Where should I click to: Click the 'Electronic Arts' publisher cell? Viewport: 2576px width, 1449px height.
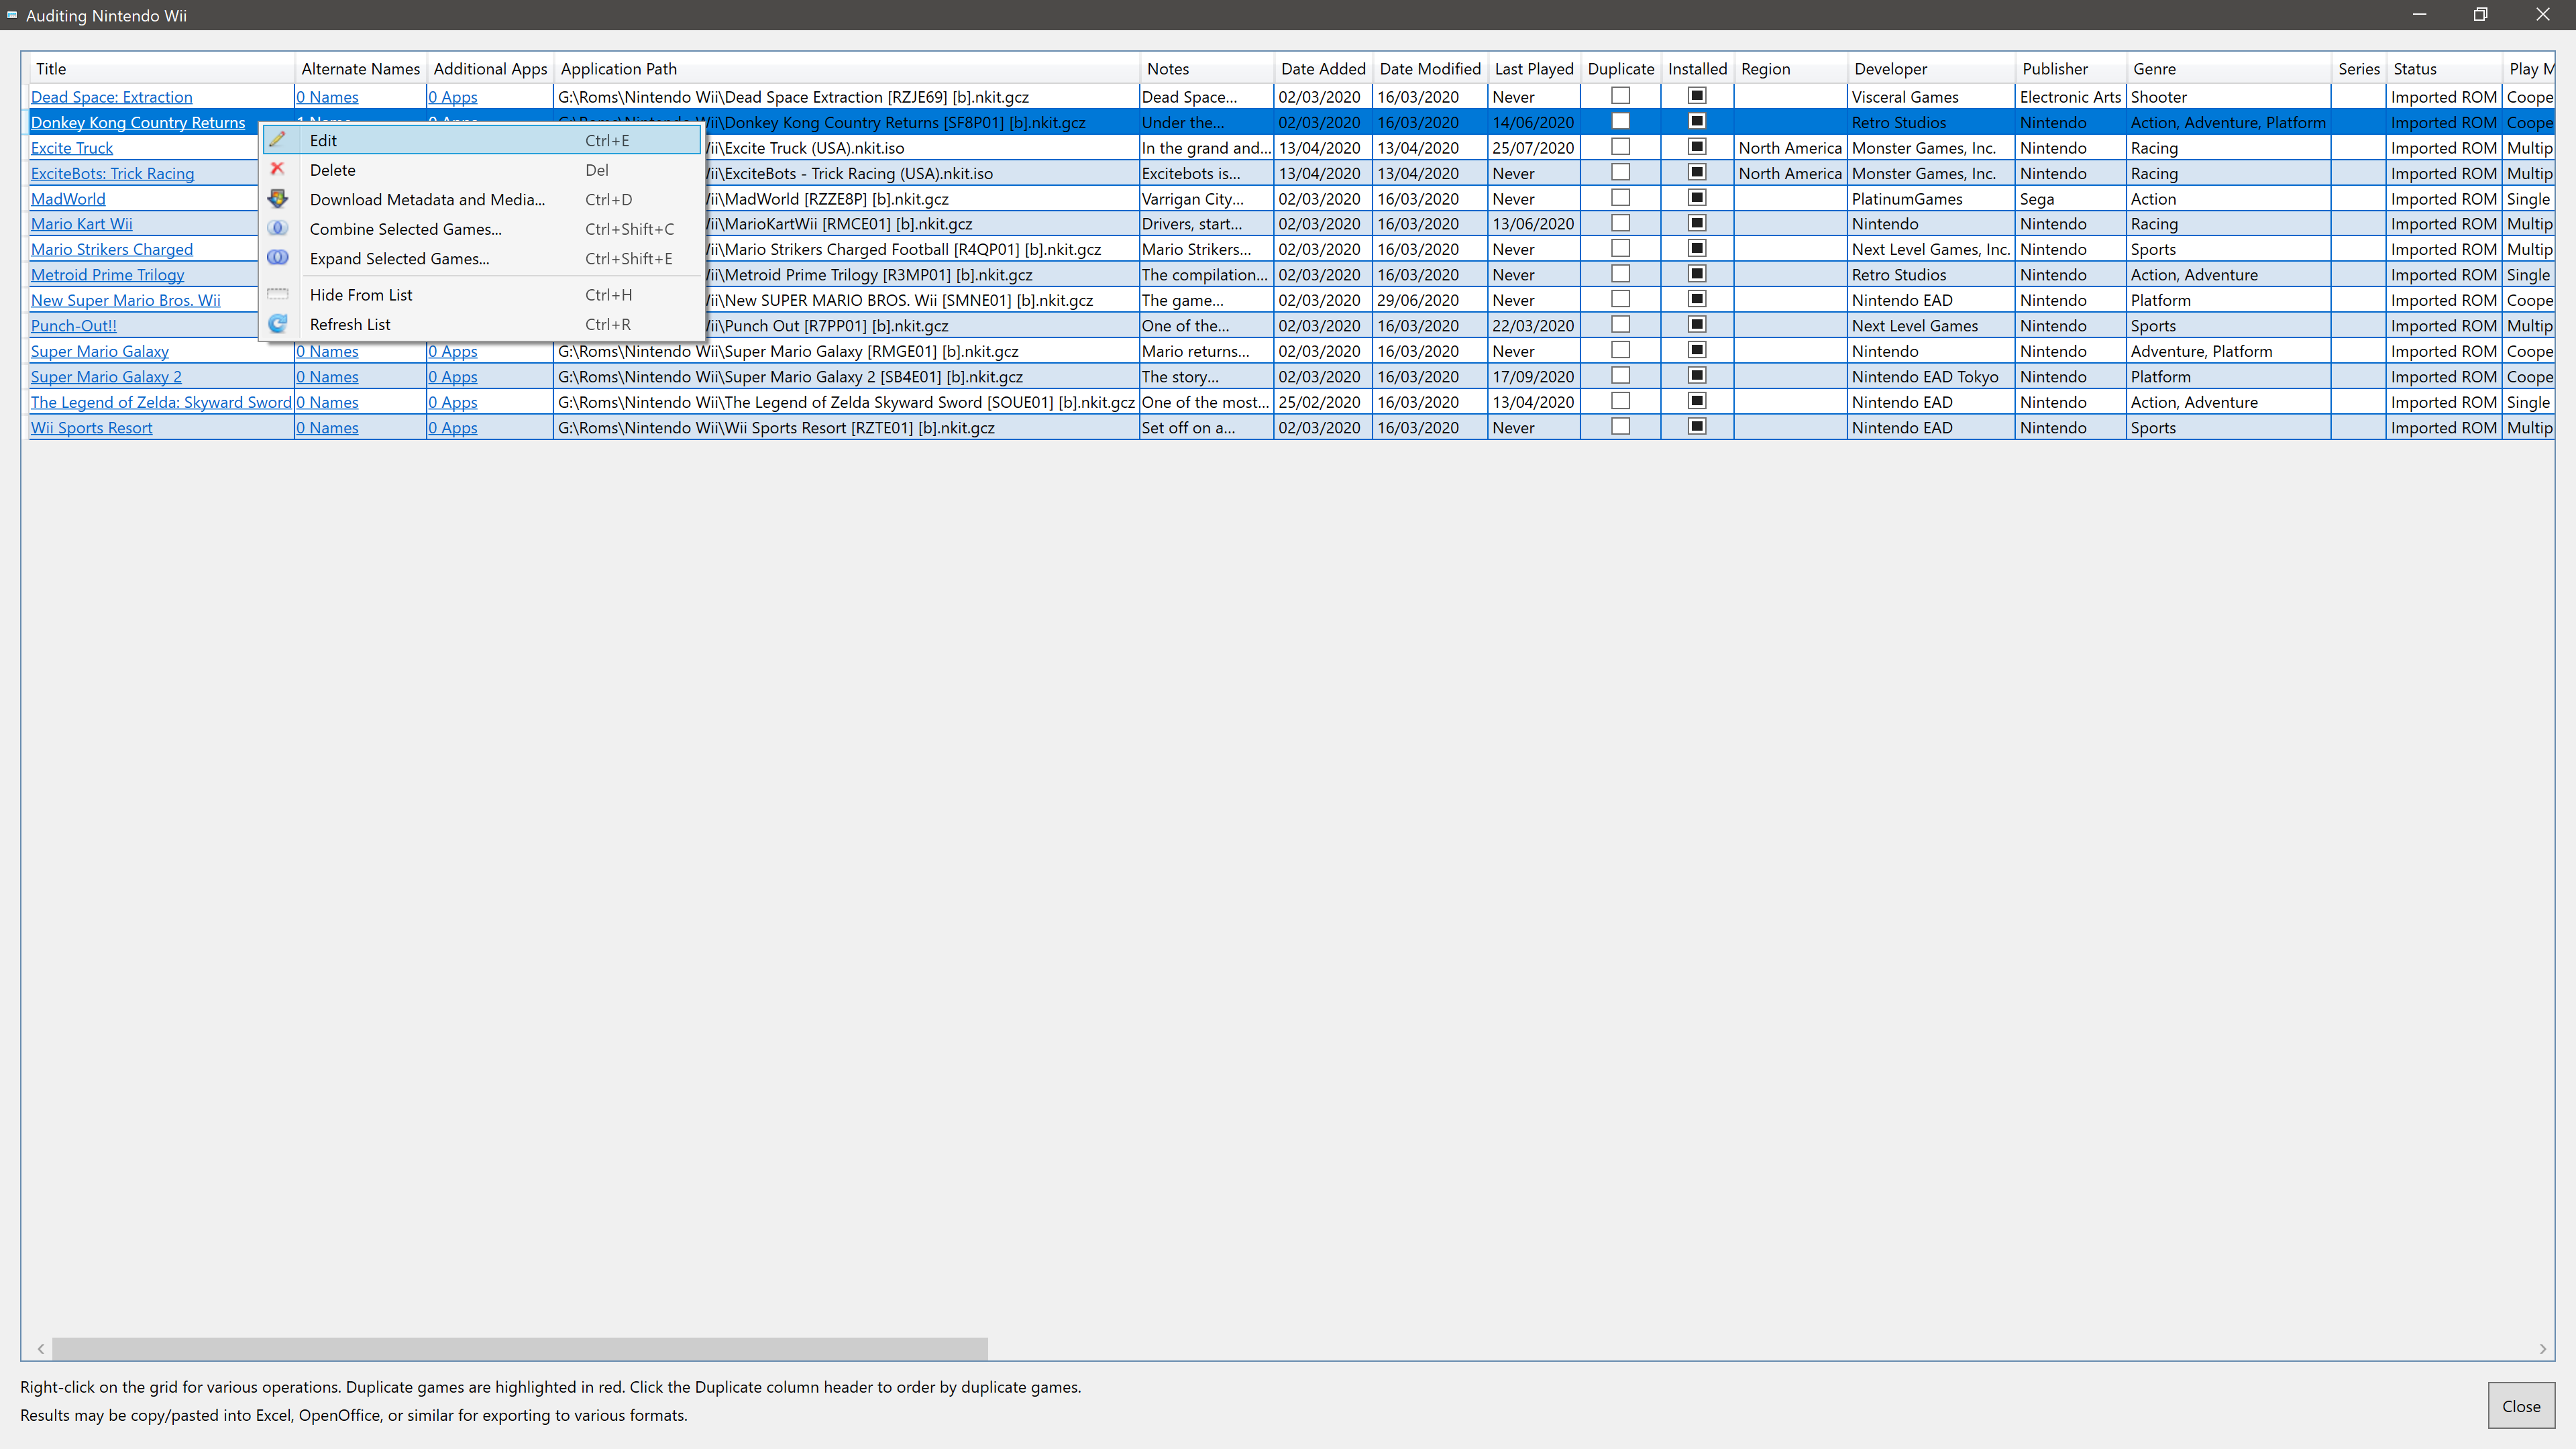[x=2070, y=97]
